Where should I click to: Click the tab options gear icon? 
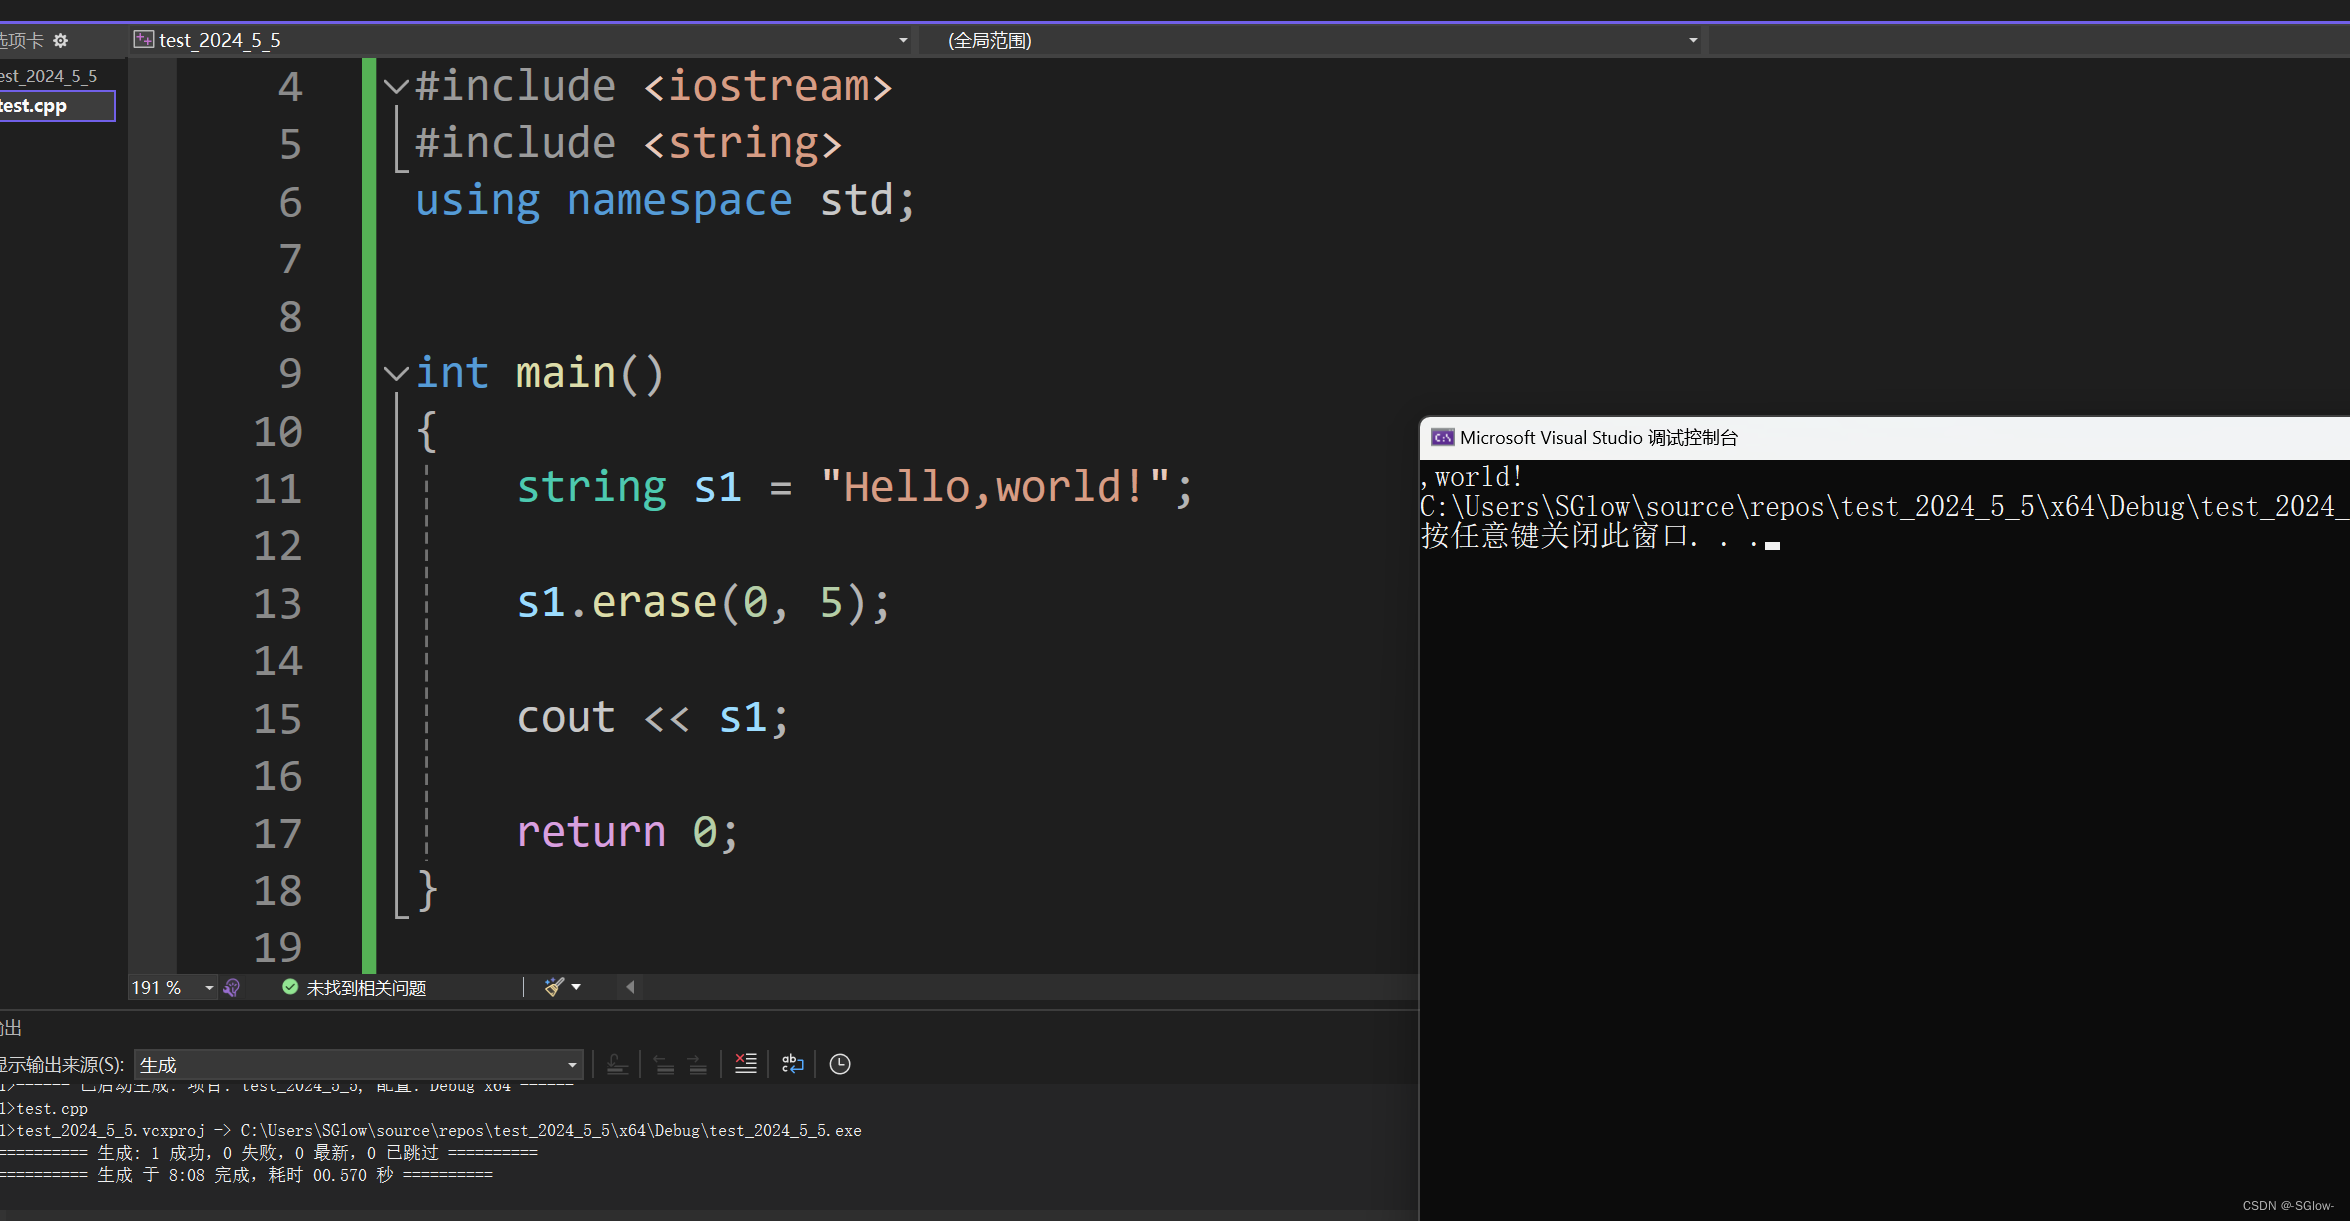(61, 40)
